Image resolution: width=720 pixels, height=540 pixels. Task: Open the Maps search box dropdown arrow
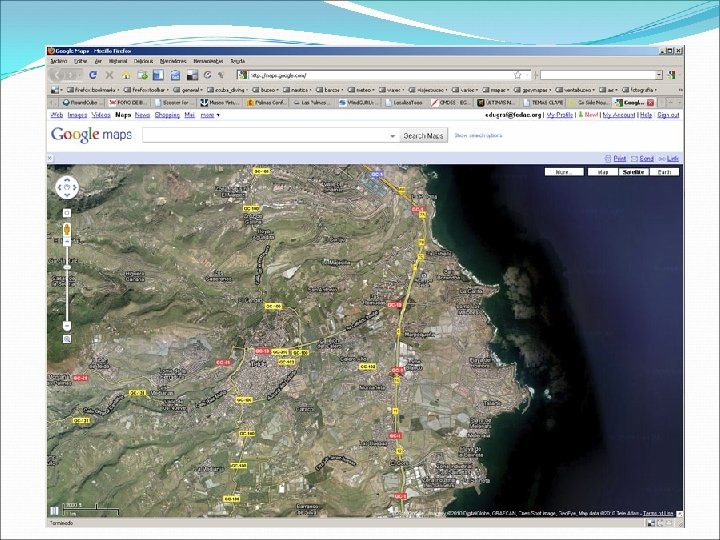(393, 136)
